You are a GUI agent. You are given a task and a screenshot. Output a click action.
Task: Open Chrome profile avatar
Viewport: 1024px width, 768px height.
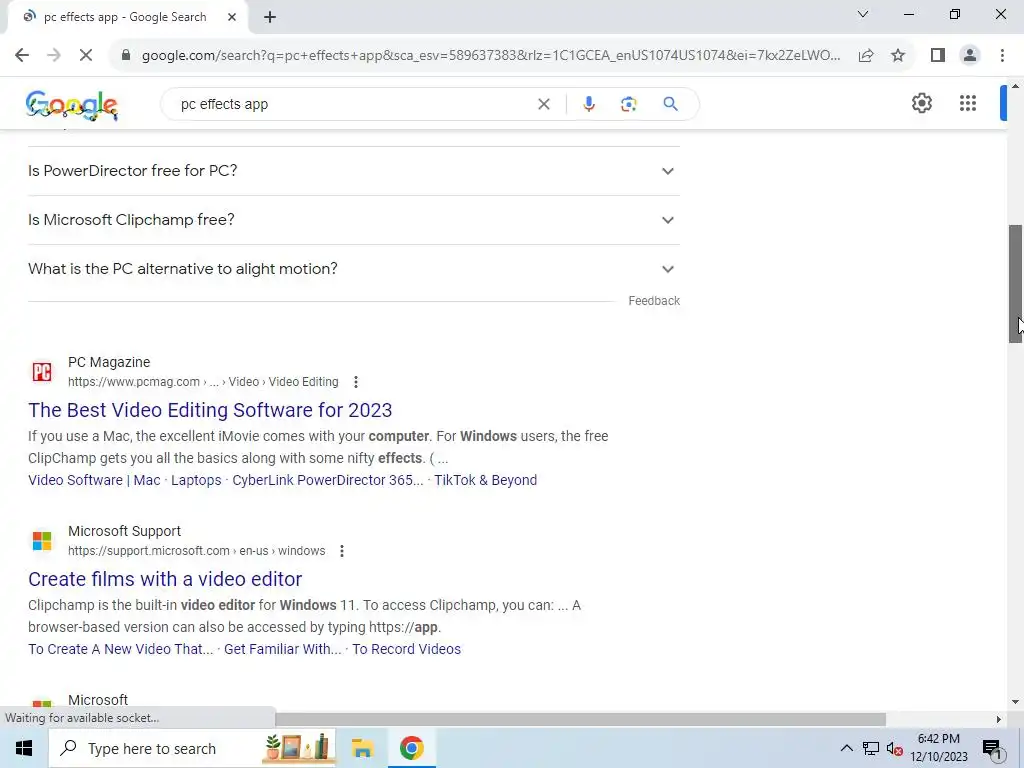point(970,56)
